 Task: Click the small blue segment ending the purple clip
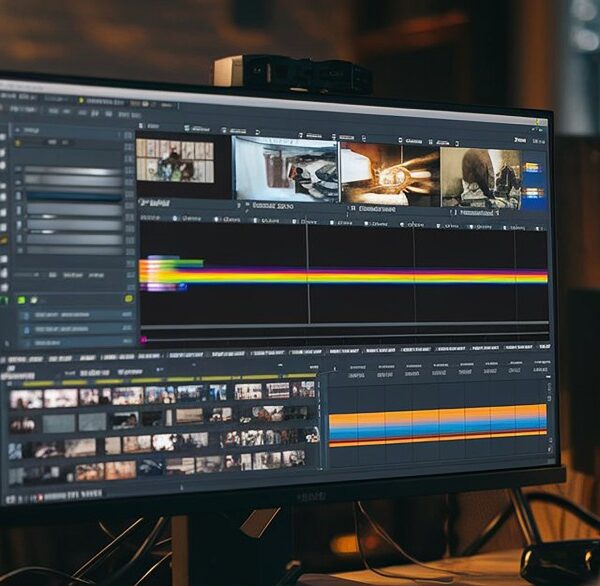click(183, 286)
